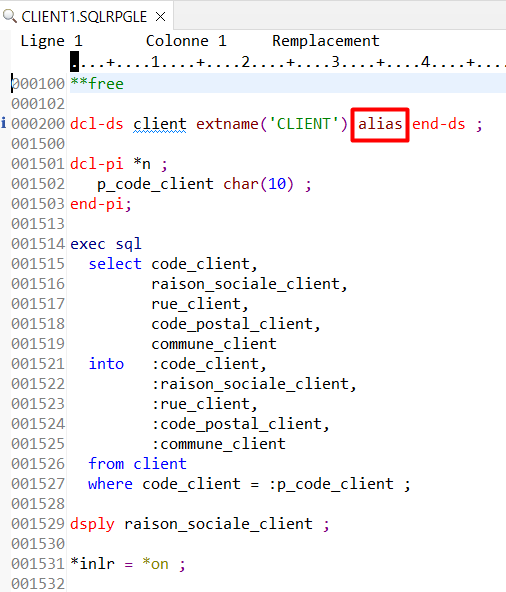Click the magnifier icon on the CLIENT1.SQLRPGLE tab
This screenshot has width=506, height=592.
click(9, 16)
